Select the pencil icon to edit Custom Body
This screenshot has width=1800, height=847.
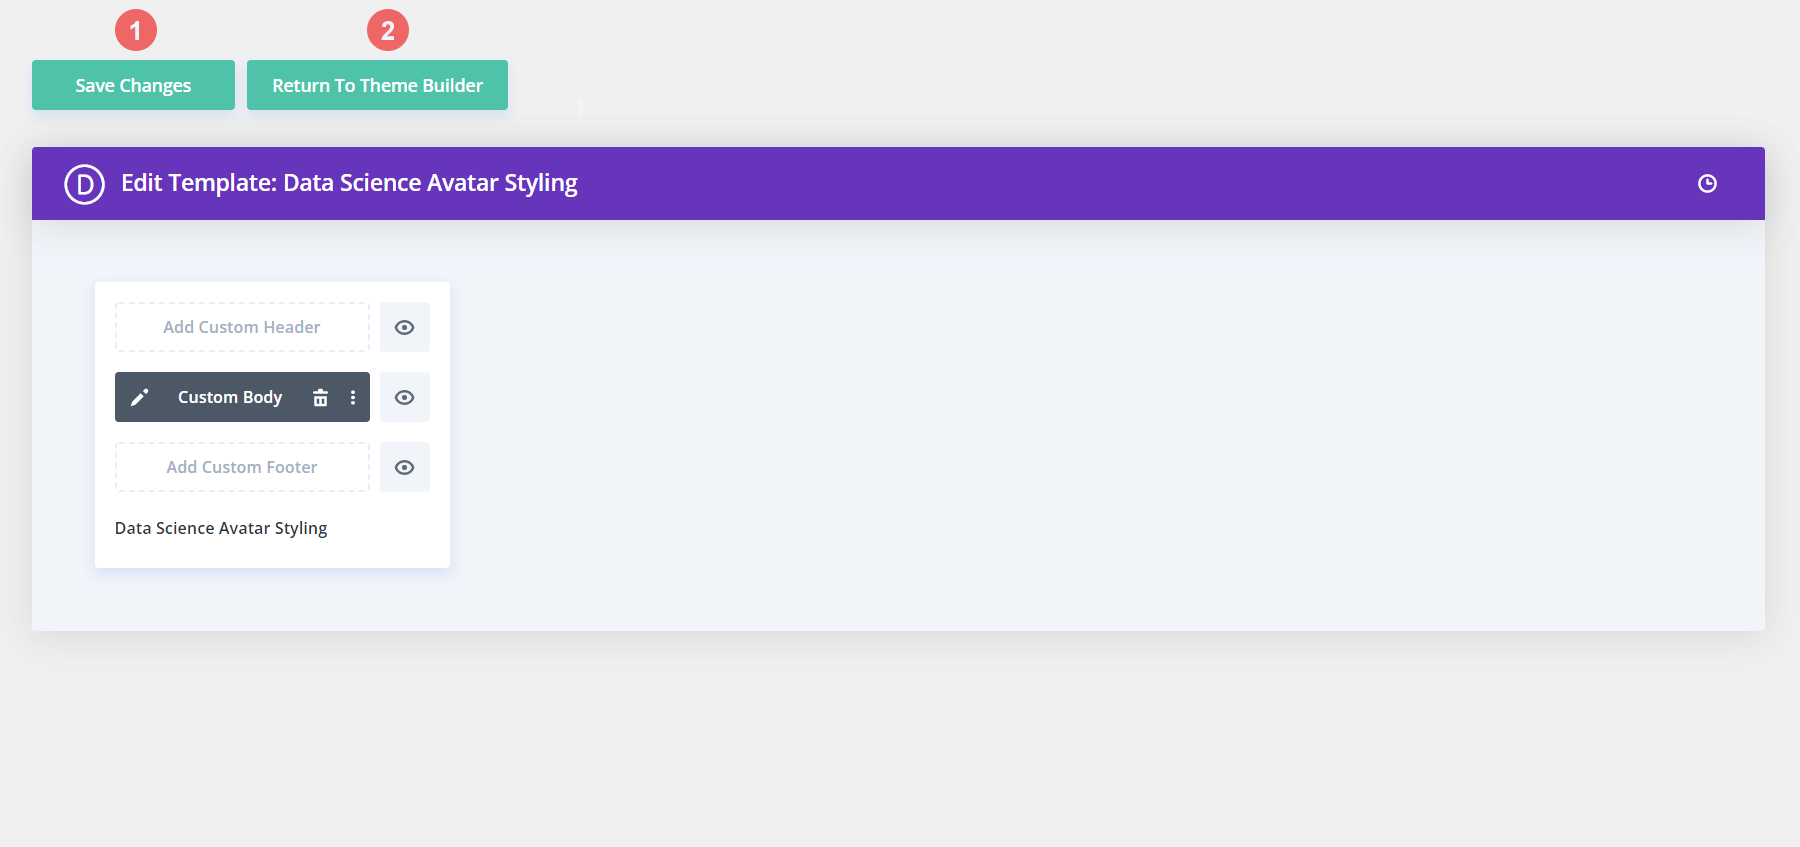click(x=140, y=396)
